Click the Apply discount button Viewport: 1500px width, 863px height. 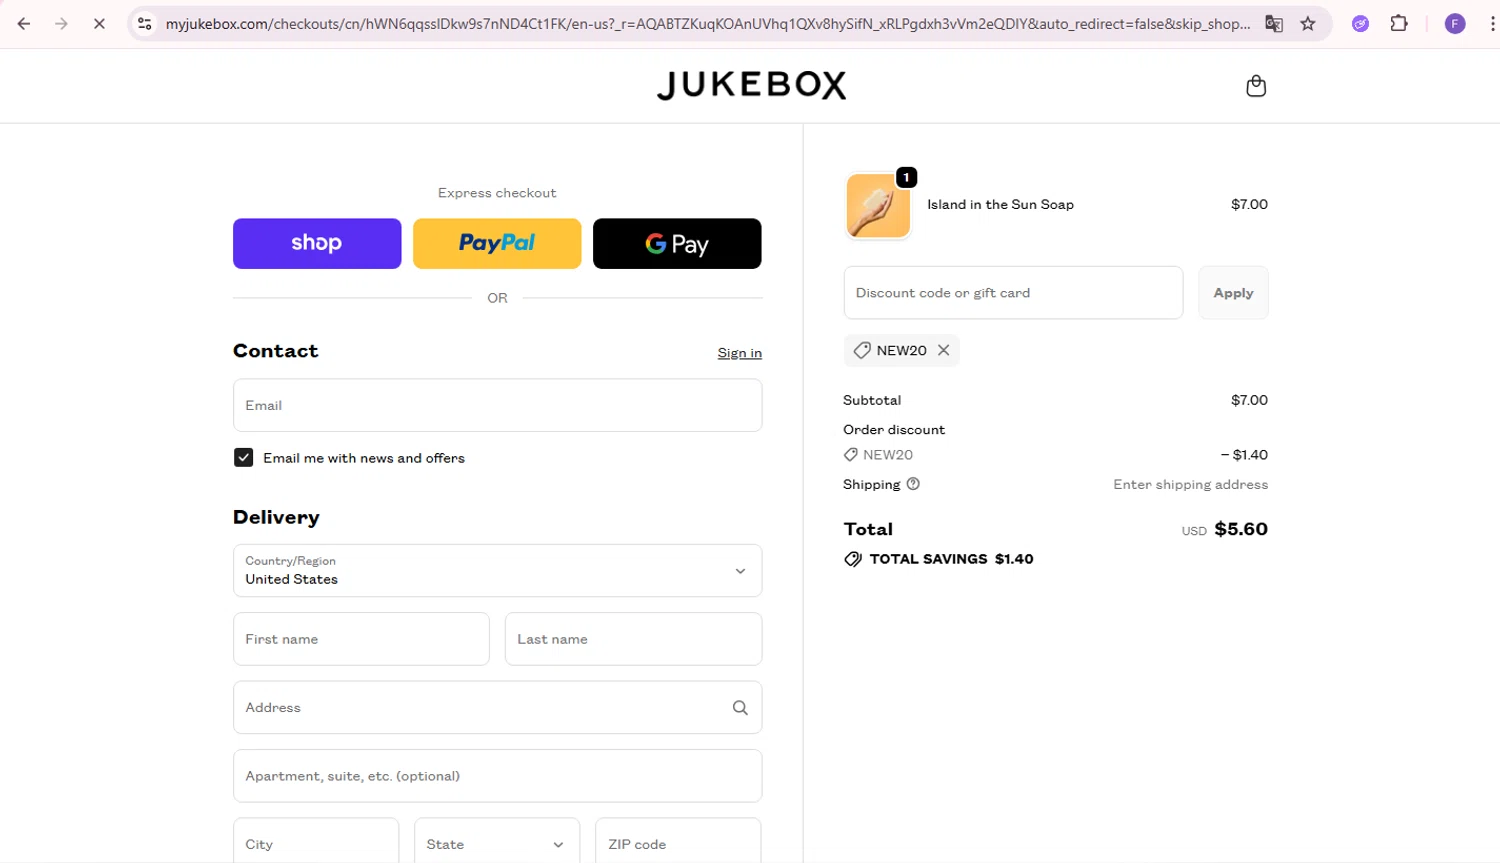click(1233, 293)
